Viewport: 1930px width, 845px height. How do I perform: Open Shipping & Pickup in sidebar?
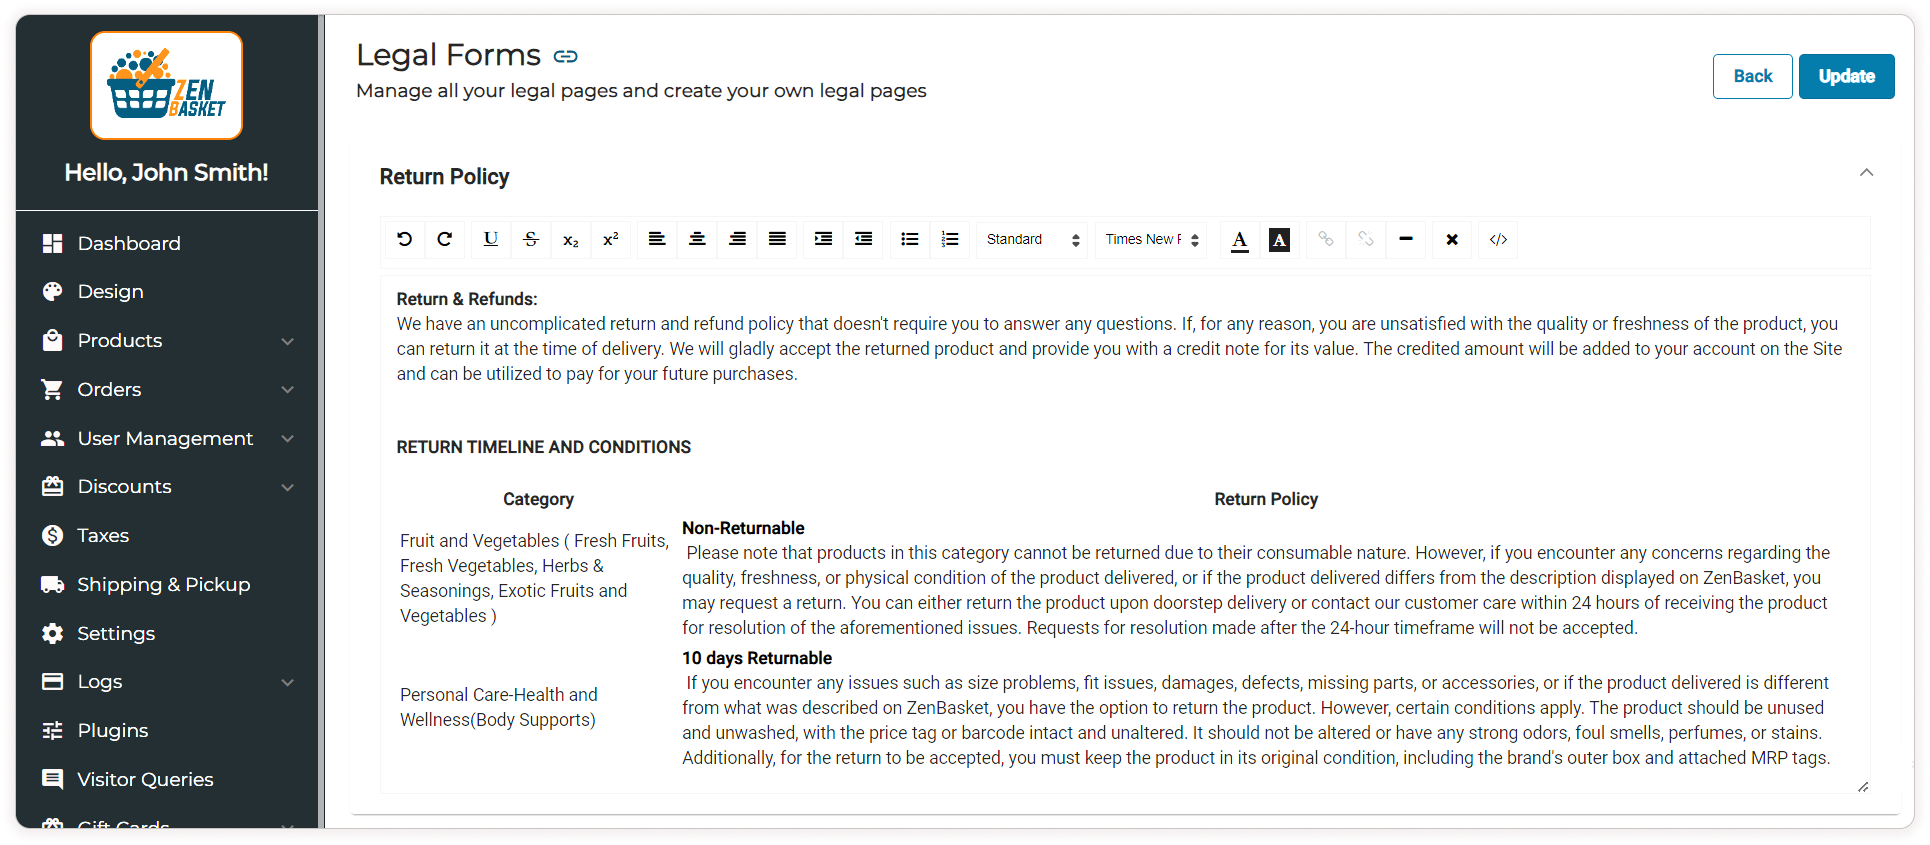164,585
